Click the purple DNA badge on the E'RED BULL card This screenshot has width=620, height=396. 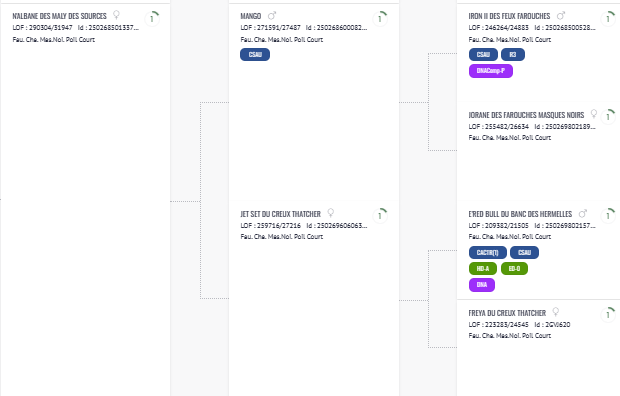(482, 285)
